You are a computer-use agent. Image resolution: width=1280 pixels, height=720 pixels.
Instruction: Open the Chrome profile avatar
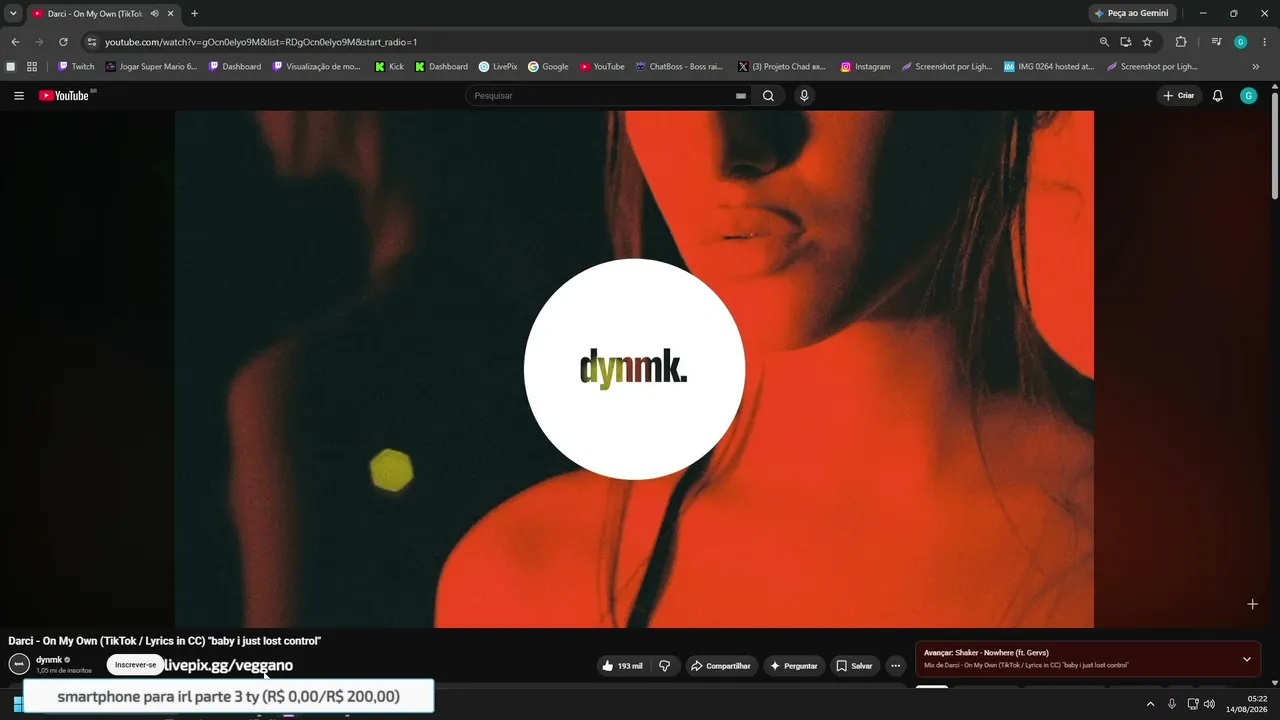pyautogui.click(x=1240, y=42)
